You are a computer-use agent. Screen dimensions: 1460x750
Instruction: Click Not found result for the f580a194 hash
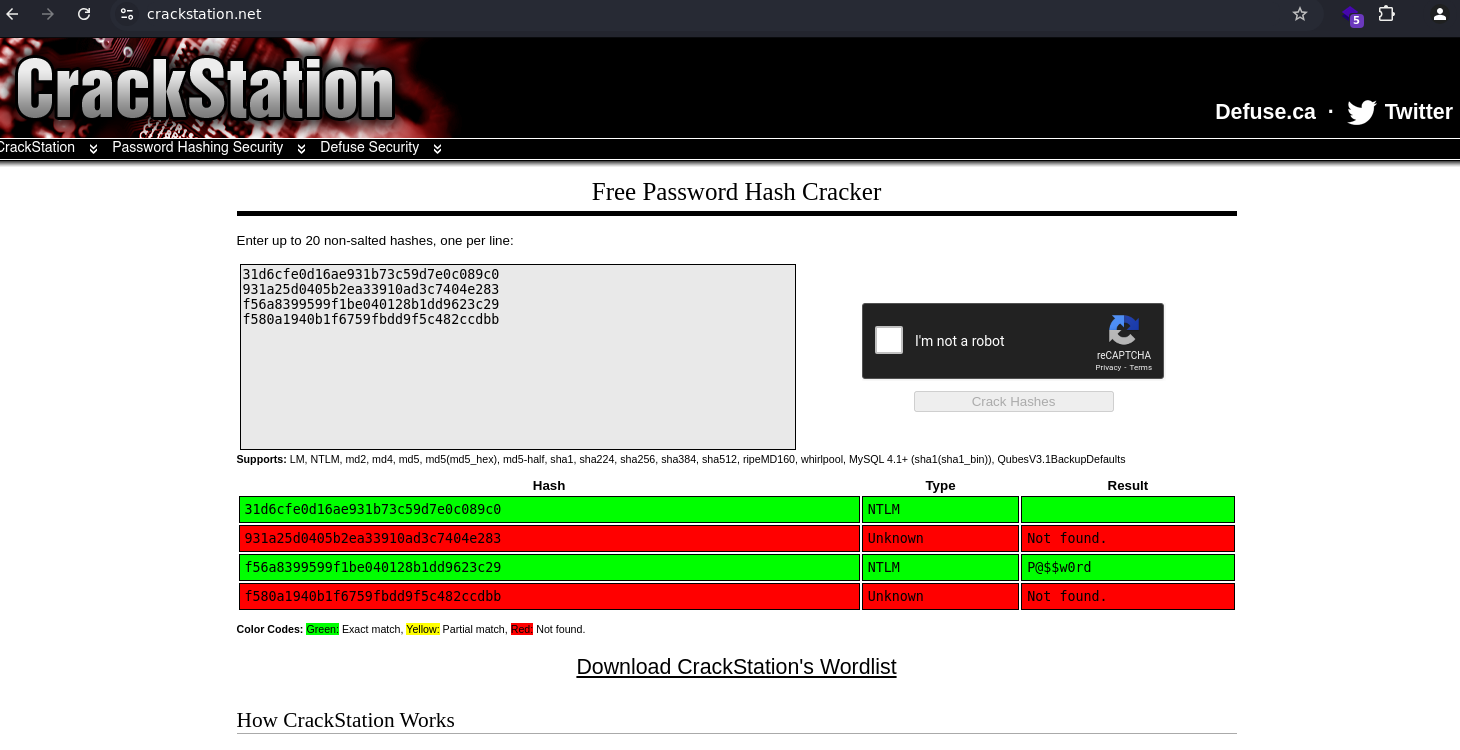click(x=1128, y=596)
